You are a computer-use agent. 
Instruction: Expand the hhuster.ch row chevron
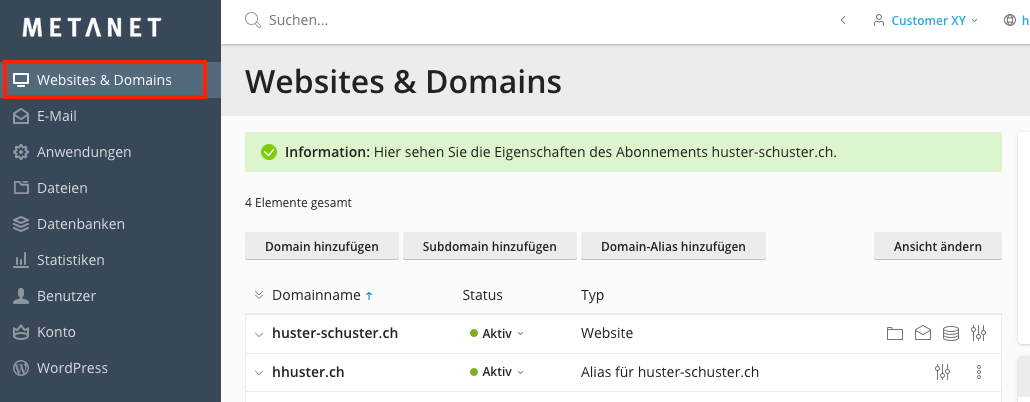pyautogui.click(x=259, y=373)
